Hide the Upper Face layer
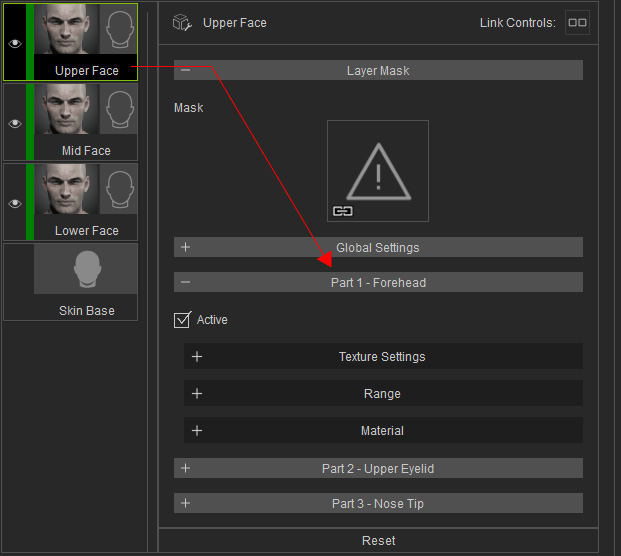 15,43
